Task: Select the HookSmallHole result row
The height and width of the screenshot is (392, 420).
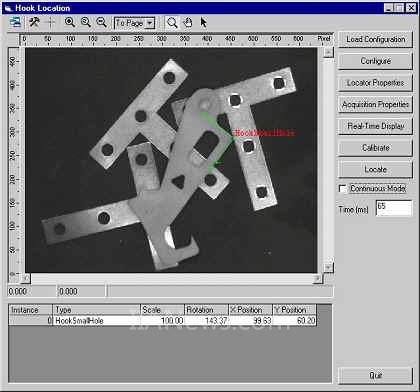Action: 163,321
